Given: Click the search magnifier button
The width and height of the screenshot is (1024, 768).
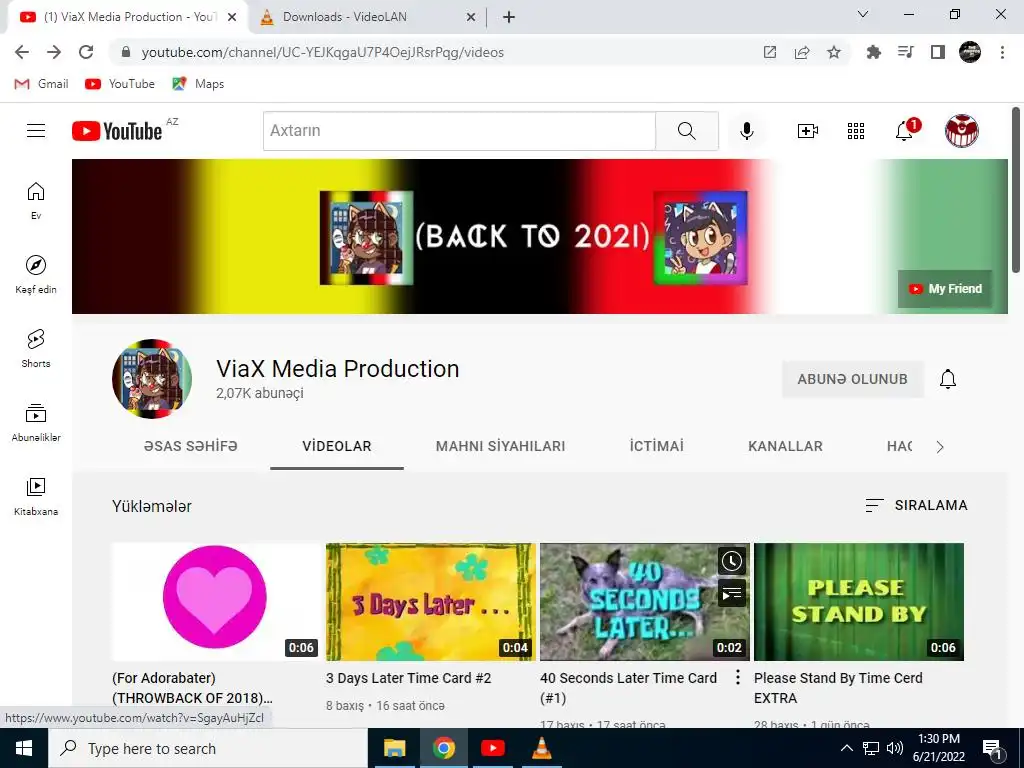Looking at the screenshot, I should (687, 131).
